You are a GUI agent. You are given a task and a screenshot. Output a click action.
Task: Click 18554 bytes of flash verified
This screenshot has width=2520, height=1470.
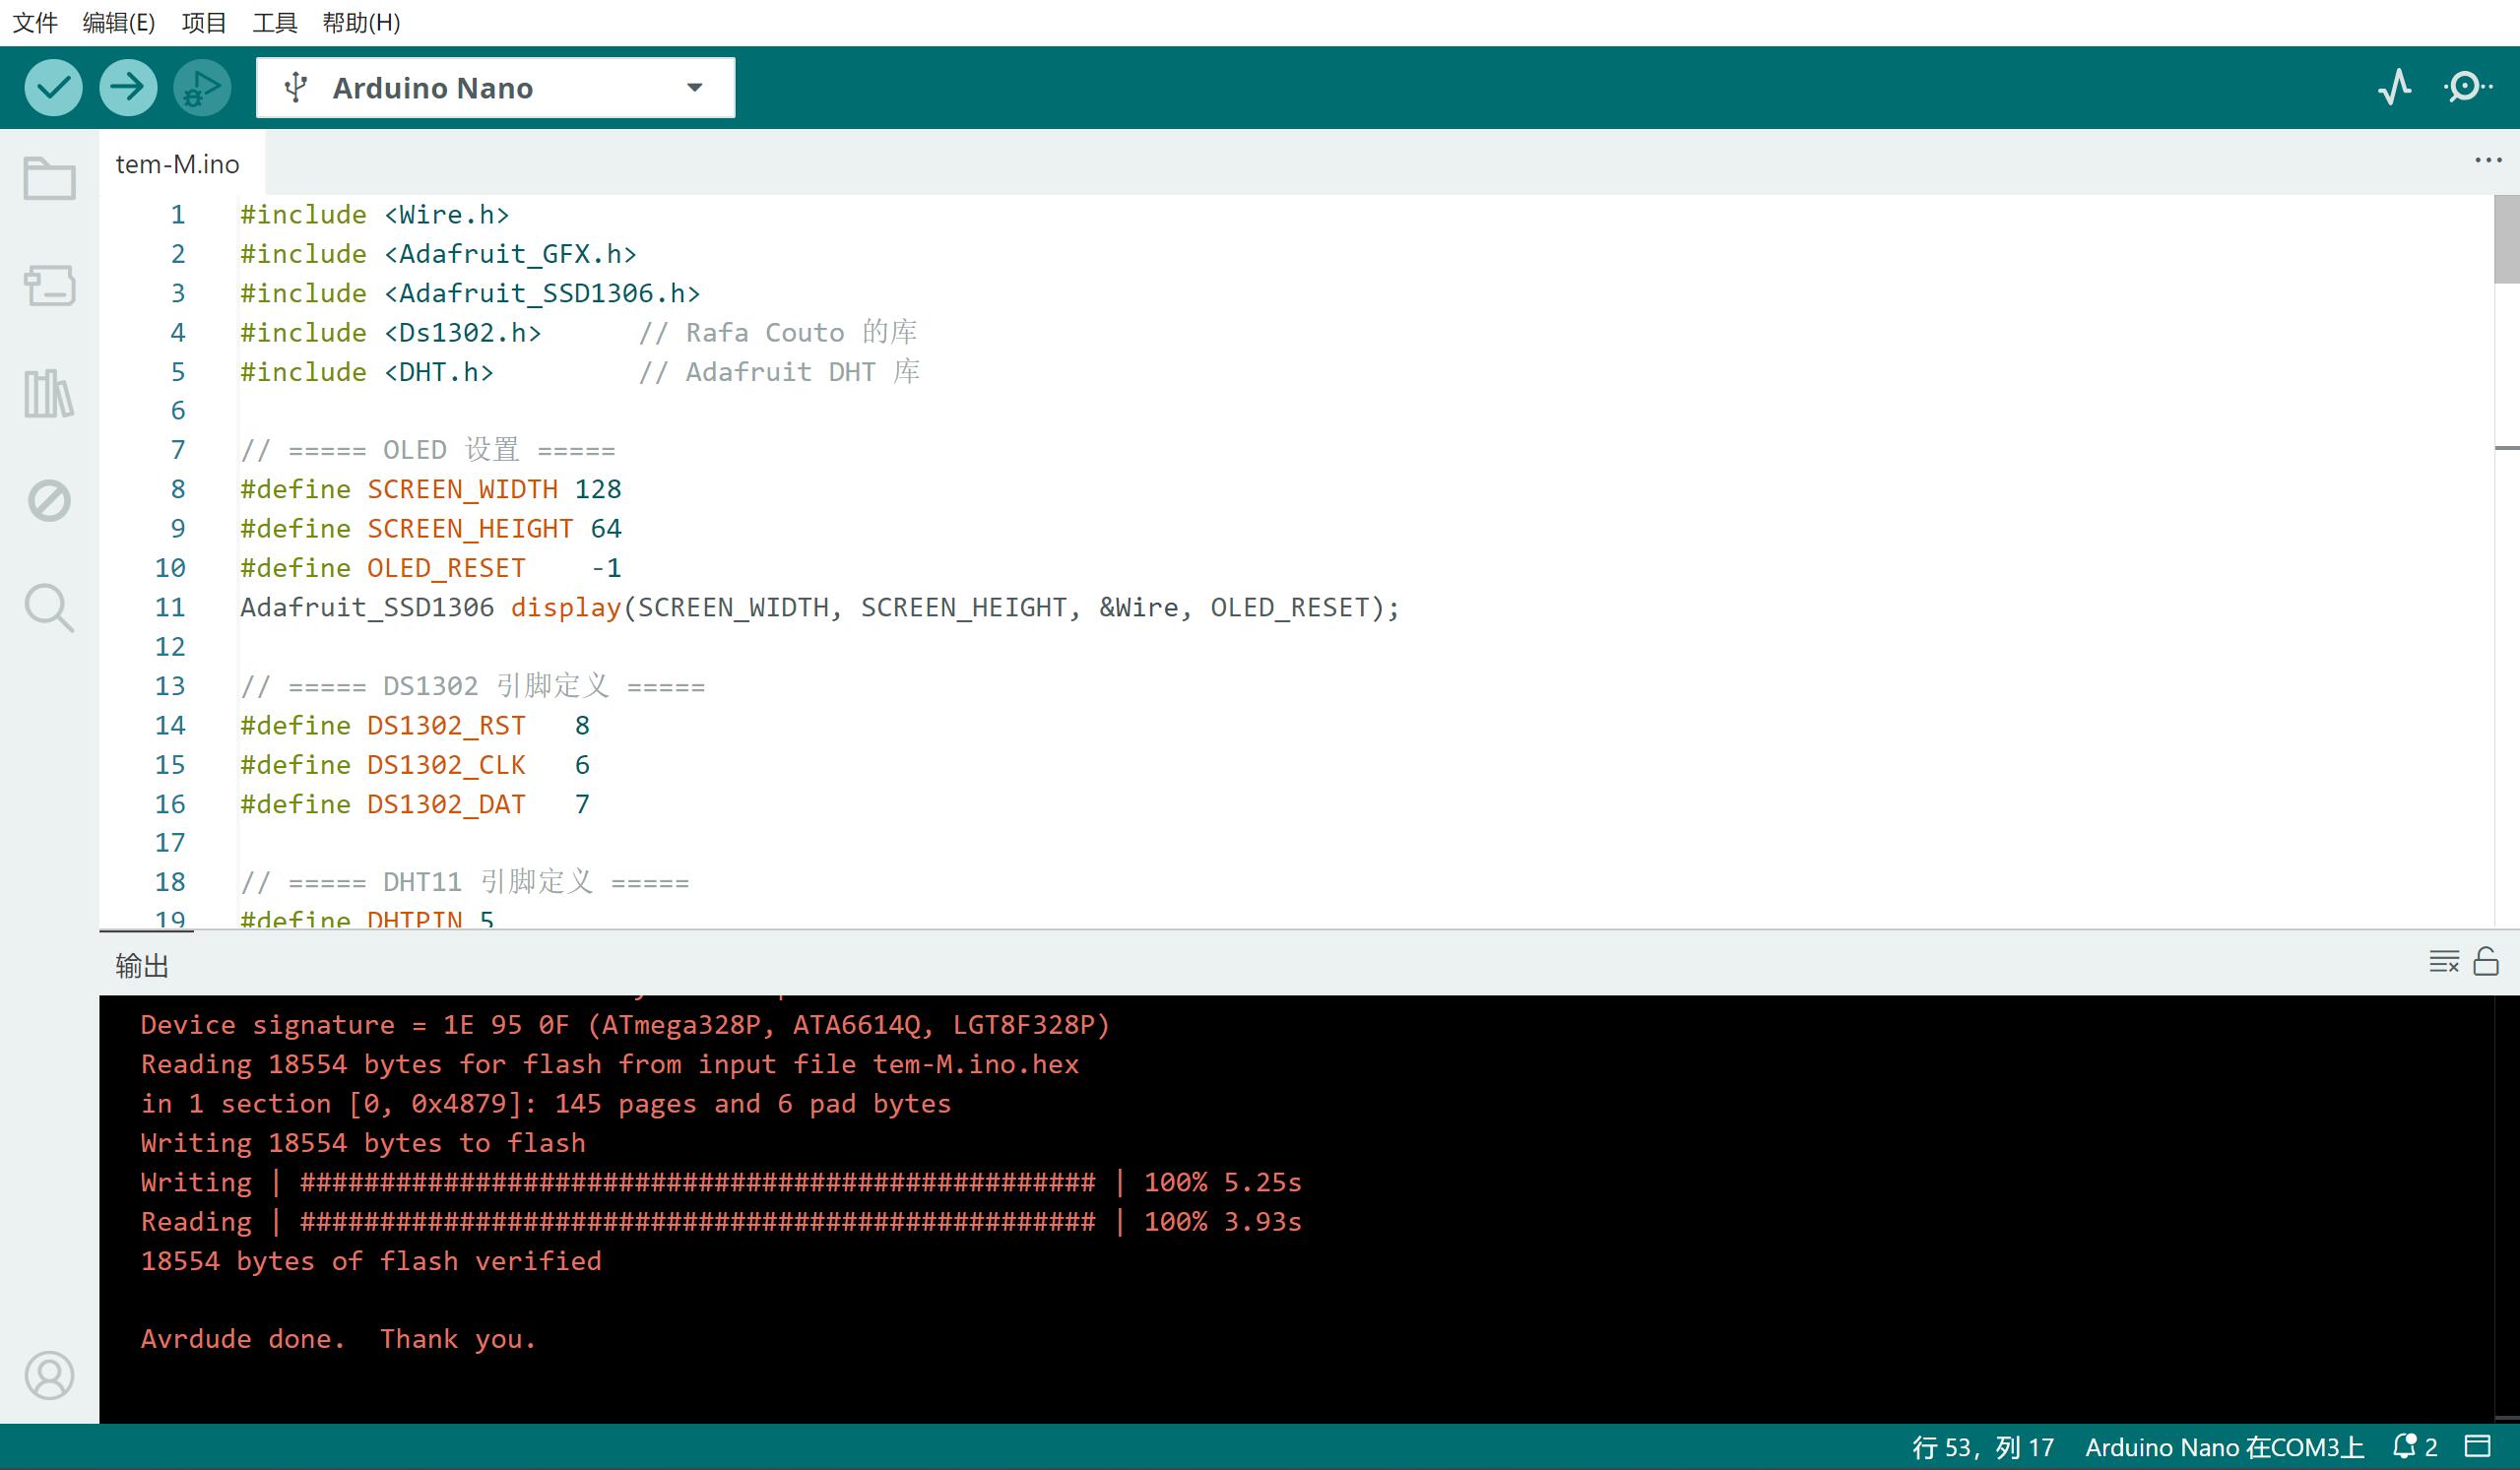point(371,1261)
